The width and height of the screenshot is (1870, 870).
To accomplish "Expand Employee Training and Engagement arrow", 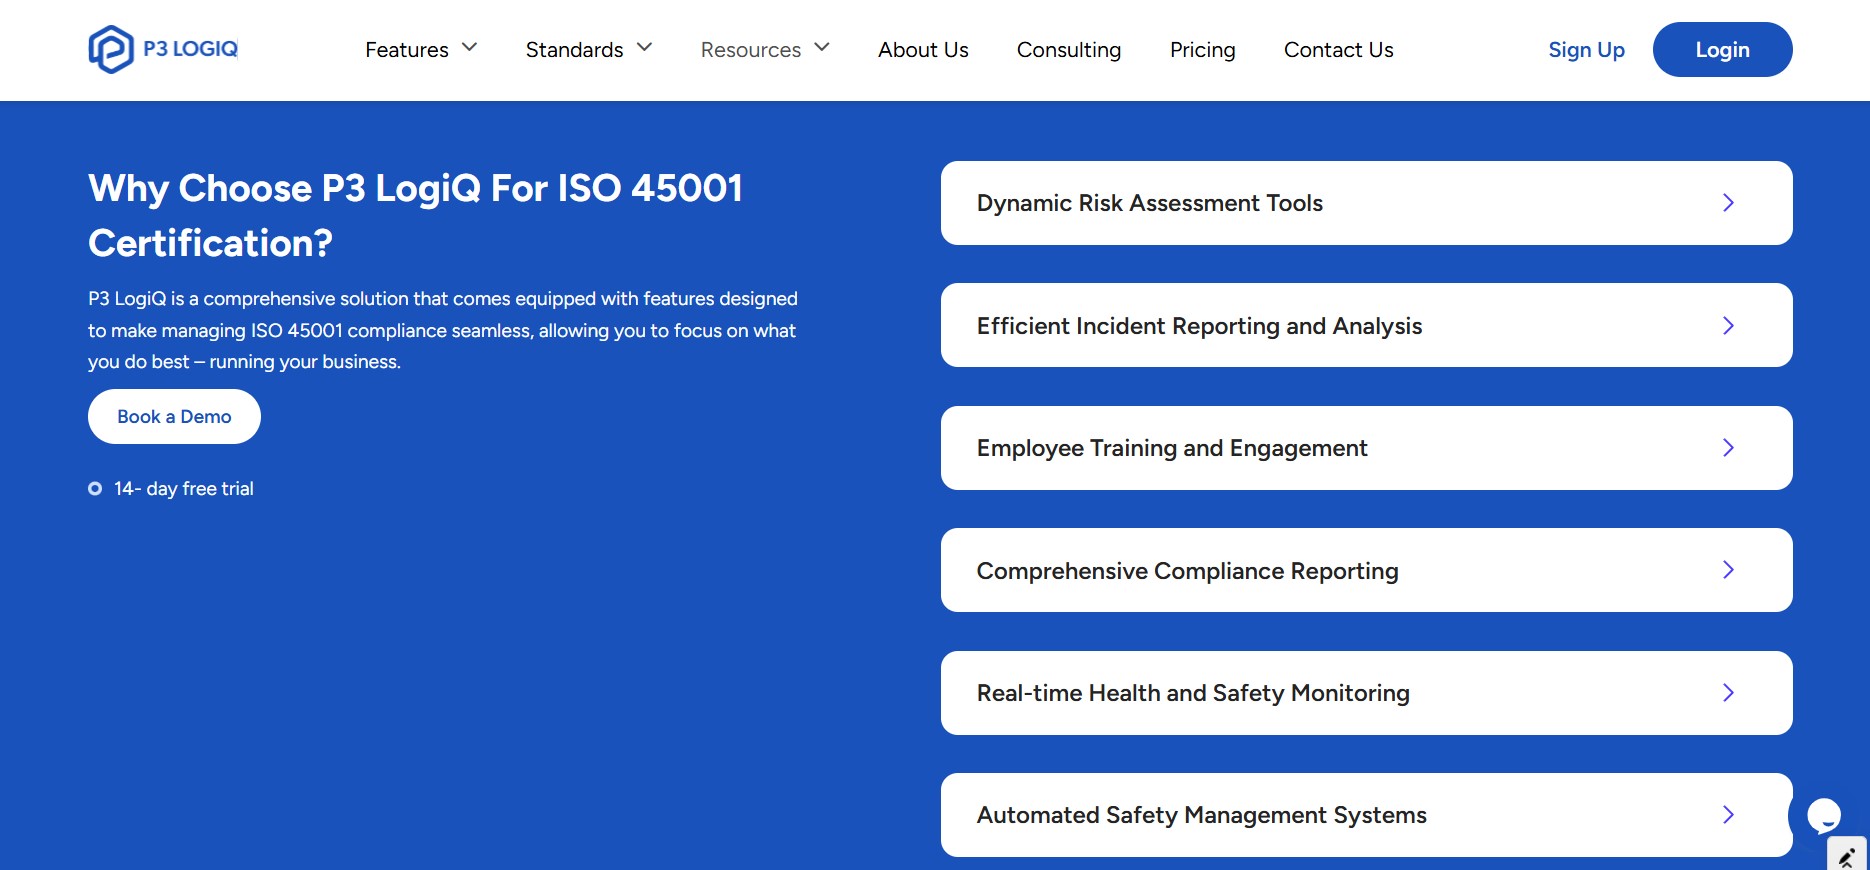I will pos(1728,448).
